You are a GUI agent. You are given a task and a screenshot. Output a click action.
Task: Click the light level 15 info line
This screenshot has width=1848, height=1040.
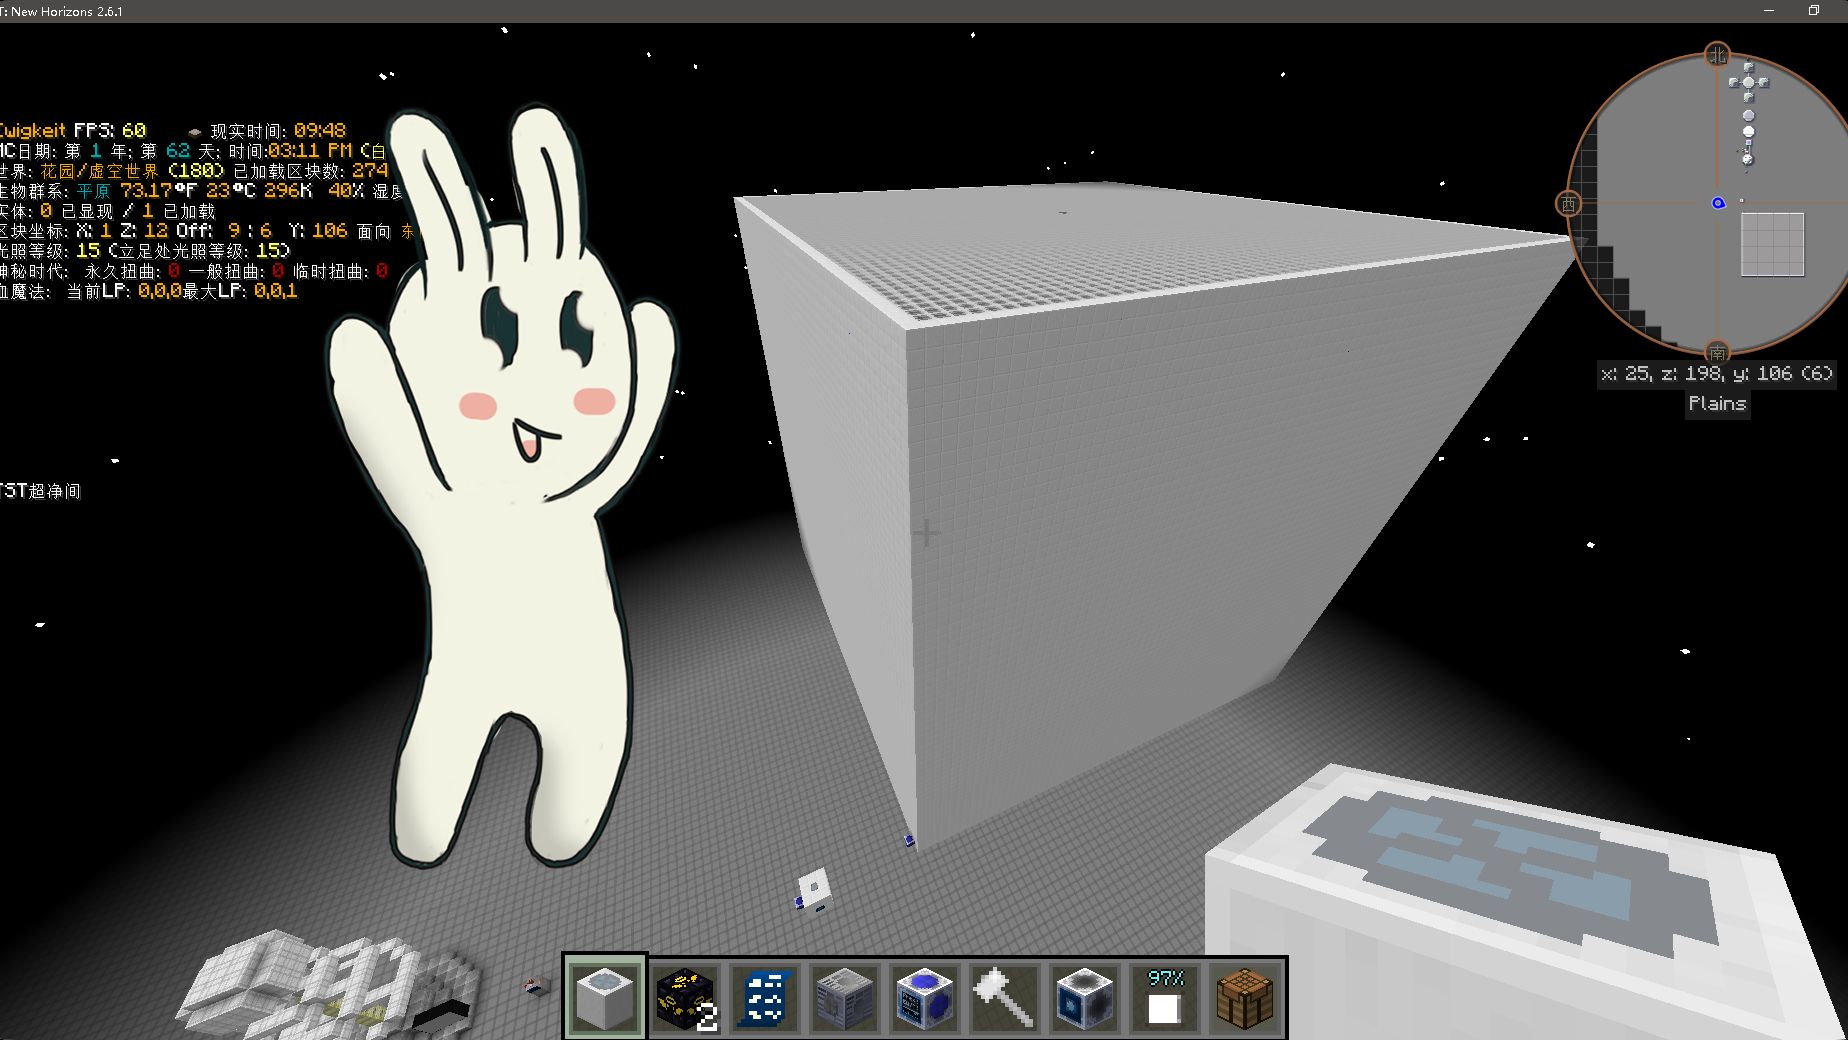point(145,251)
